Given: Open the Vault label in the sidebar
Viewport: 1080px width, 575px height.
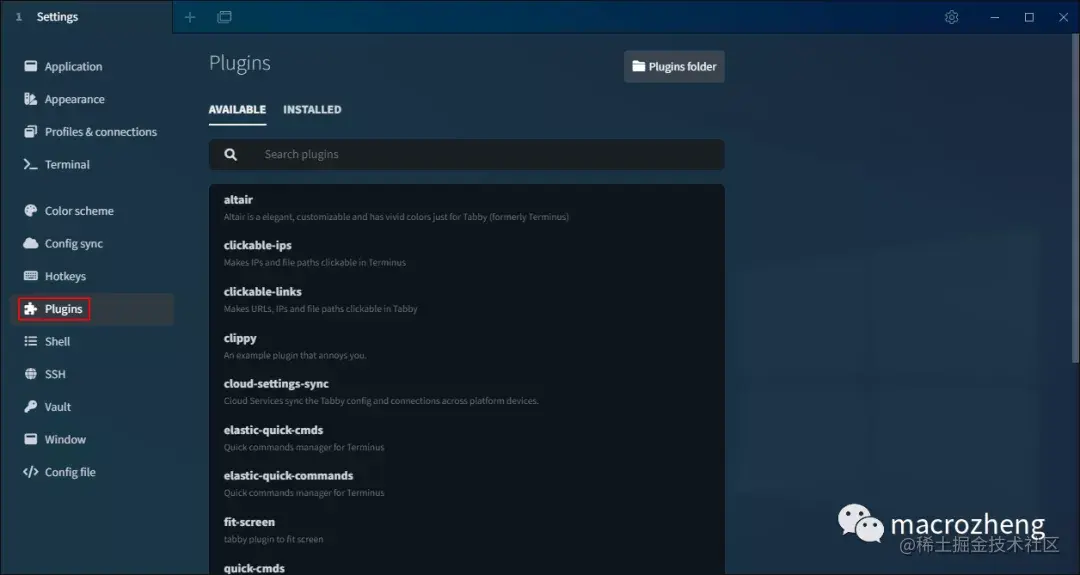Looking at the screenshot, I should (58, 407).
